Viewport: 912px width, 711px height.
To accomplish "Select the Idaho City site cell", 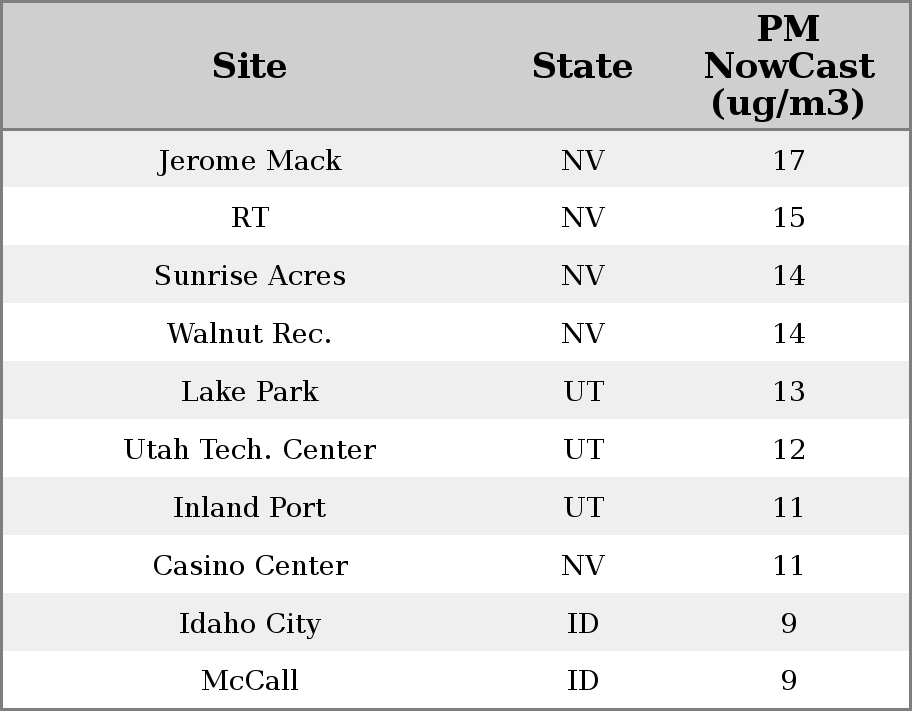I will point(249,624).
